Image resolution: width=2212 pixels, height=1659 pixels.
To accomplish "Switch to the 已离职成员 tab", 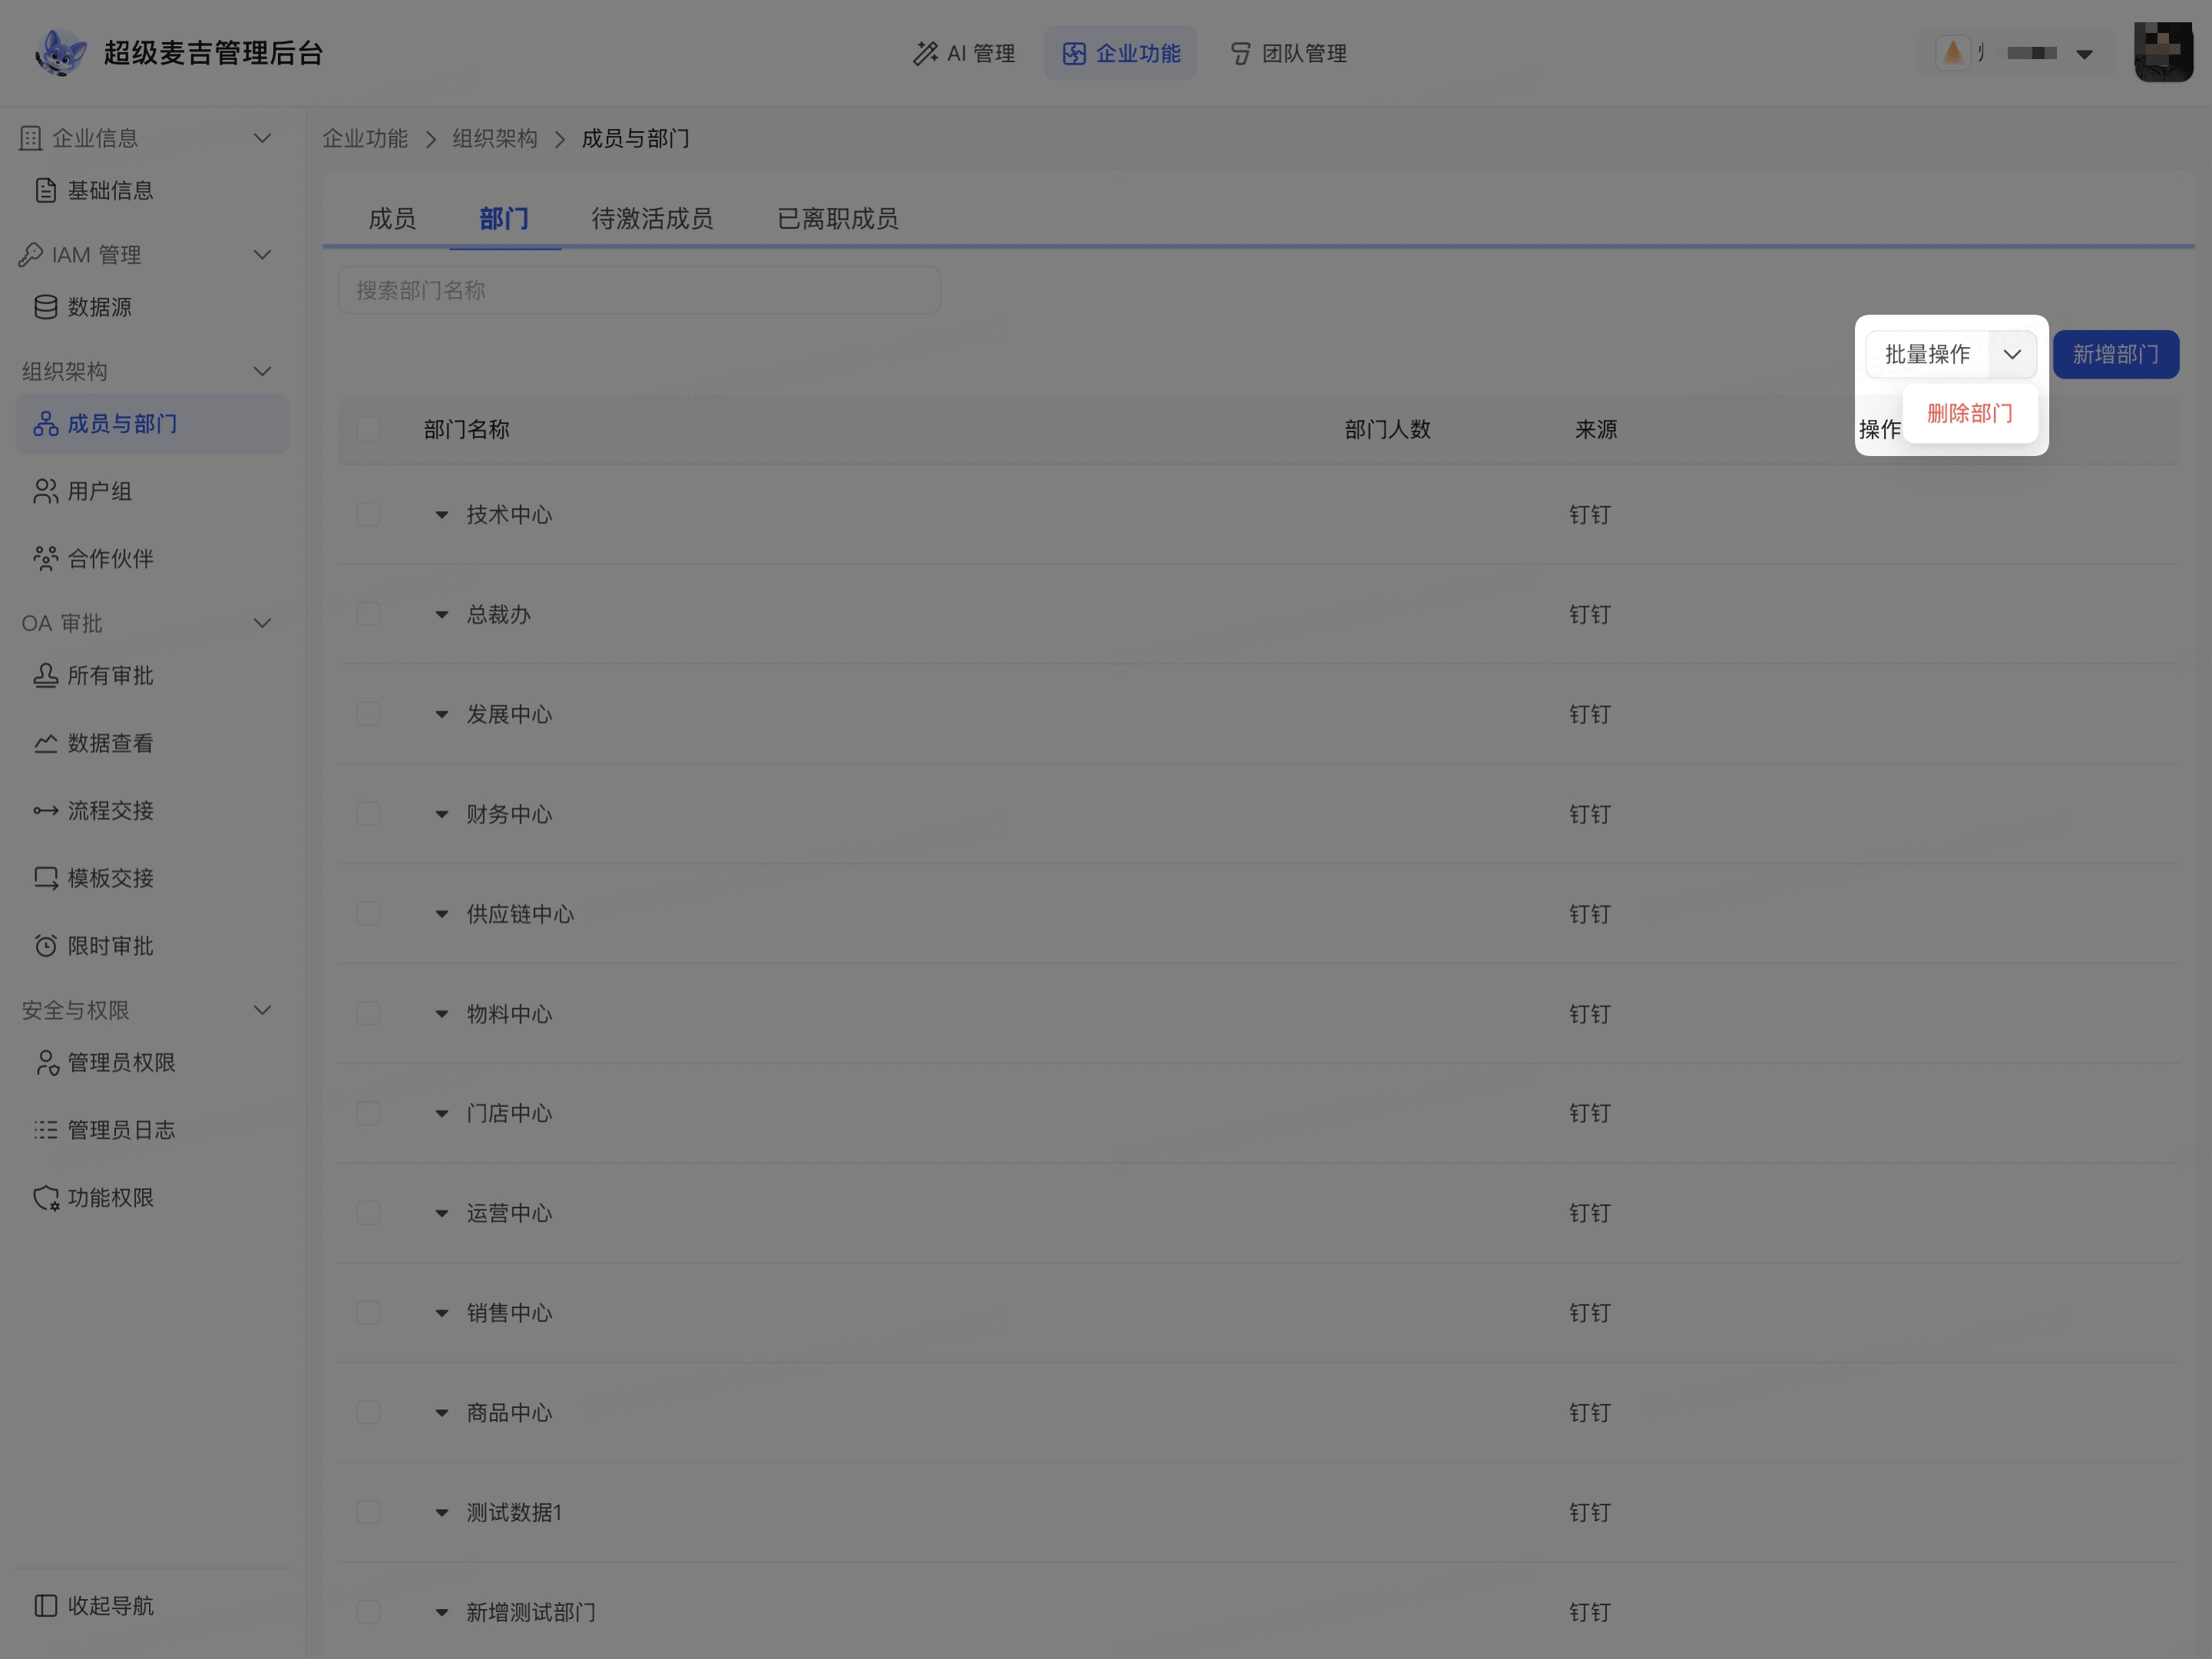I will click(x=838, y=218).
